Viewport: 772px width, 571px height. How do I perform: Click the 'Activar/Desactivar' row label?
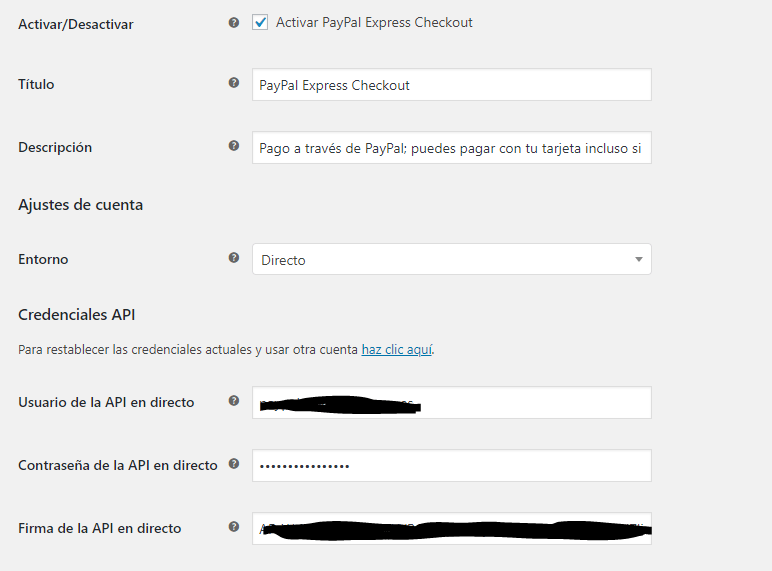pos(76,24)
